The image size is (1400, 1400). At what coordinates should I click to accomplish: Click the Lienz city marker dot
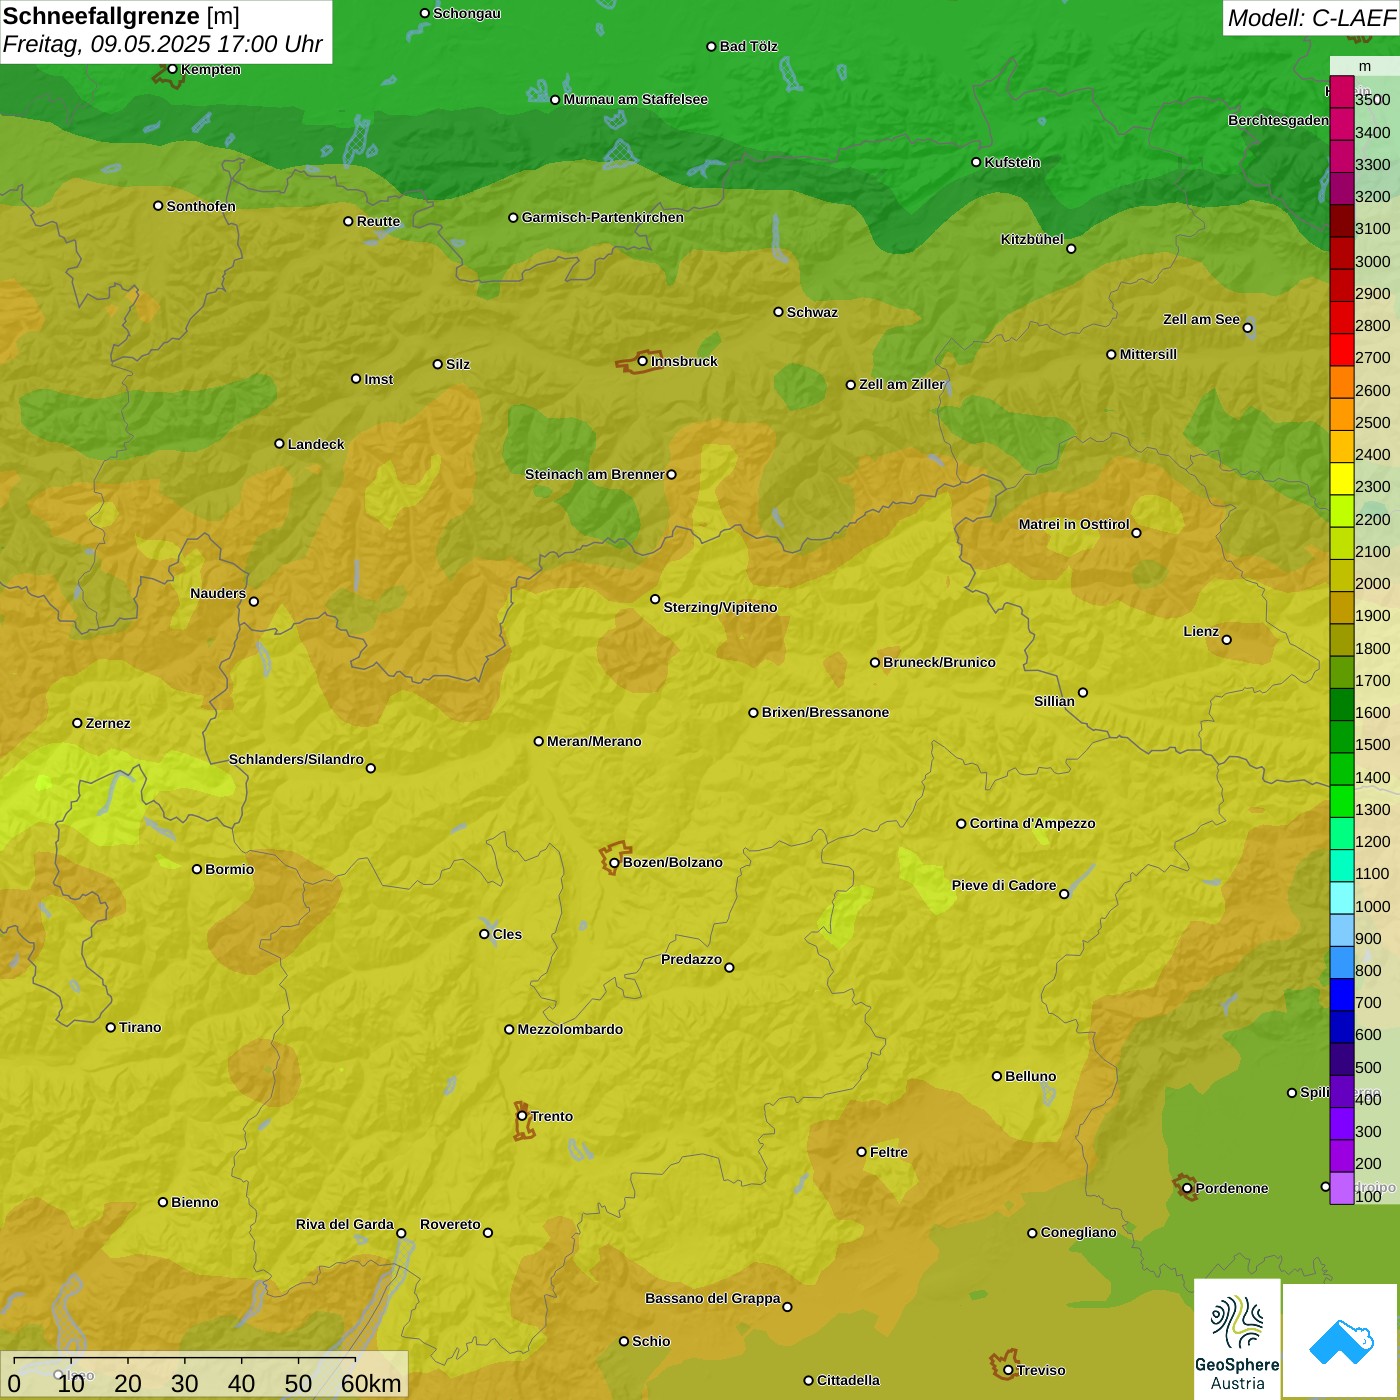point(1227,640)
